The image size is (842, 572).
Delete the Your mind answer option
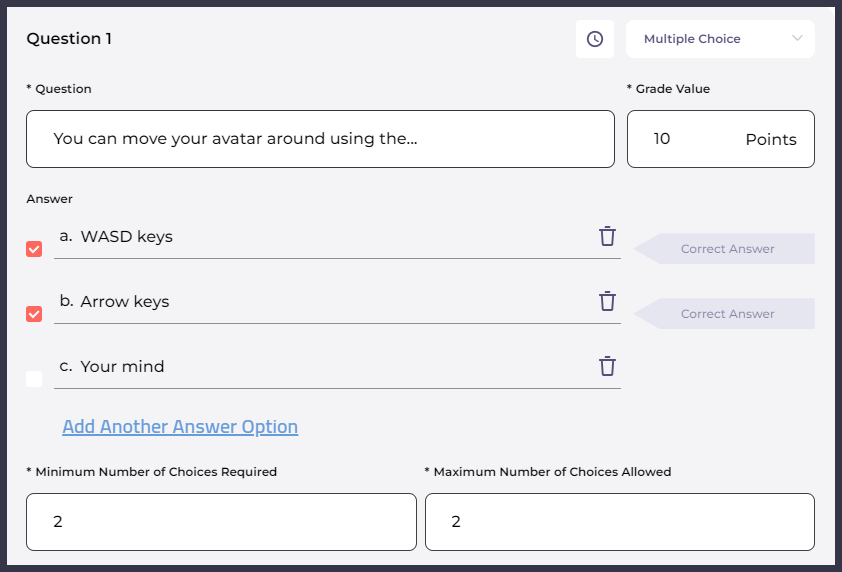click(x=607, y=367)
